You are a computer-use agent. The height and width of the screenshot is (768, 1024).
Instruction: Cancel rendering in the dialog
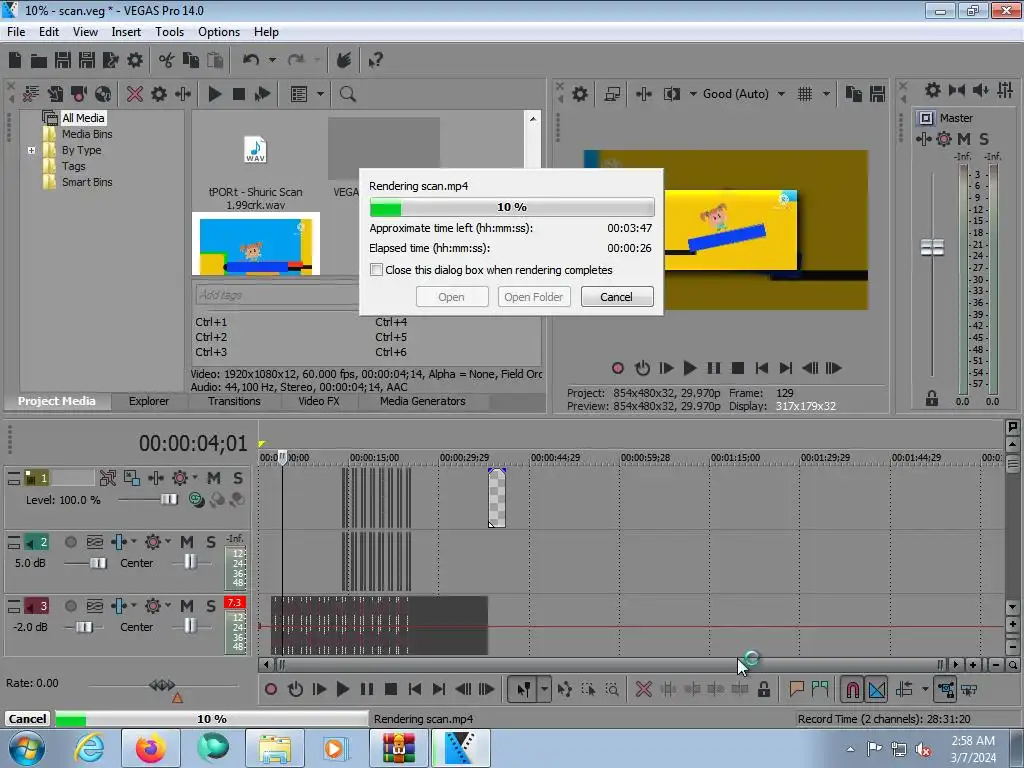click(x=616, y=296)
